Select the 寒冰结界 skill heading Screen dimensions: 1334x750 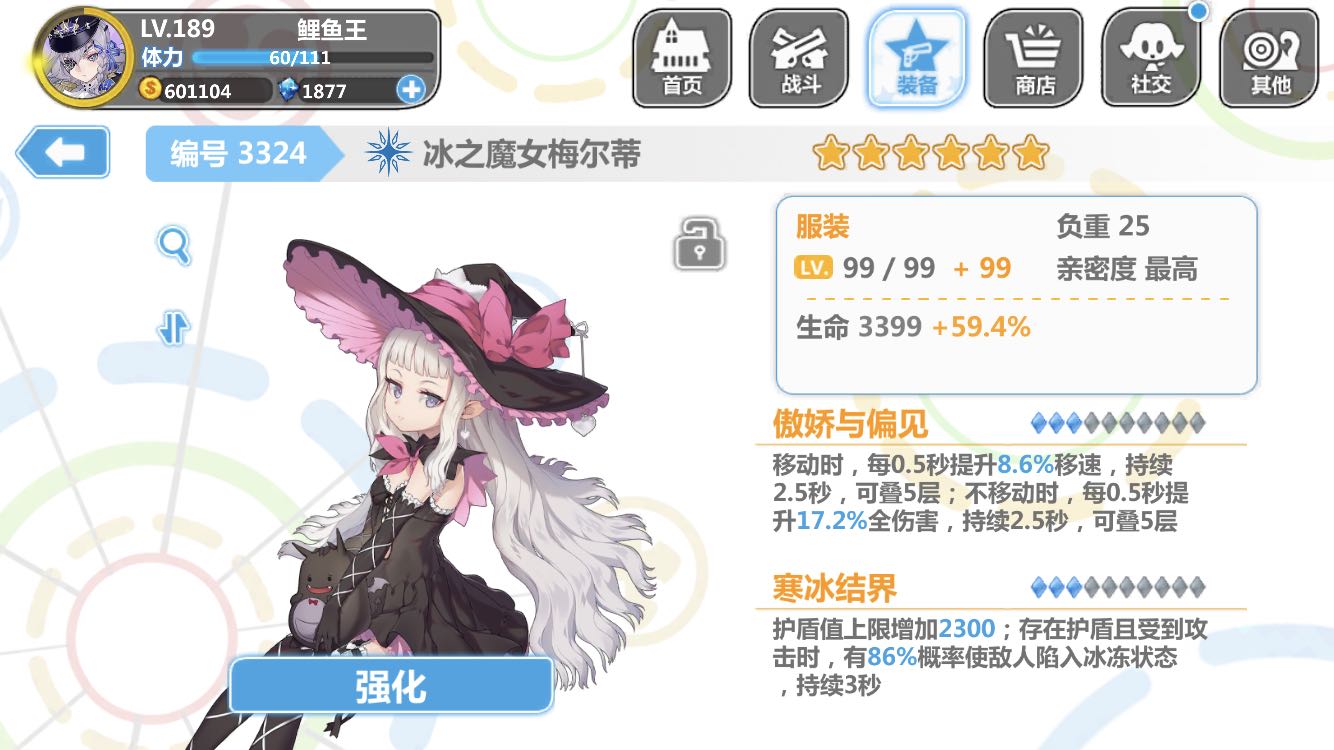(x=834, y=588)
